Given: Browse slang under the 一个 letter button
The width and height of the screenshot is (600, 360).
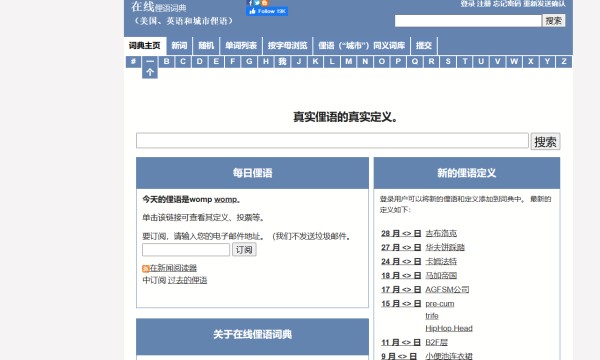Looking at the screenshot, I should [150, 67].
